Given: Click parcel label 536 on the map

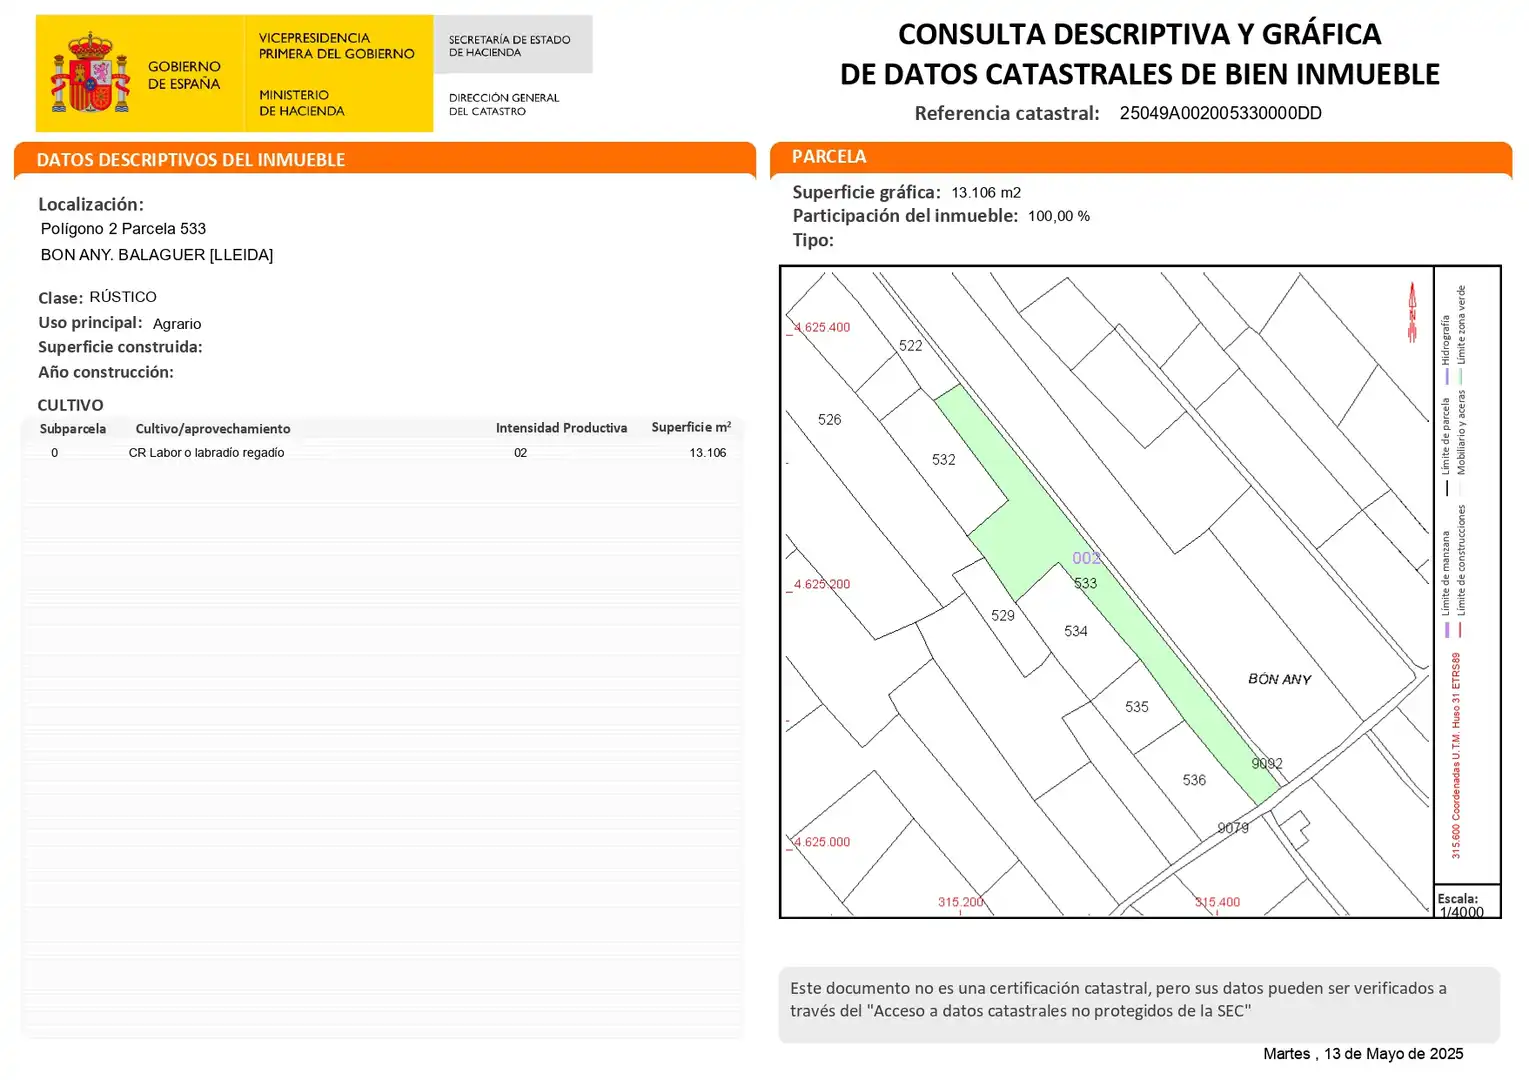Looking at the screenshot, I should [x=1194, y=780].
